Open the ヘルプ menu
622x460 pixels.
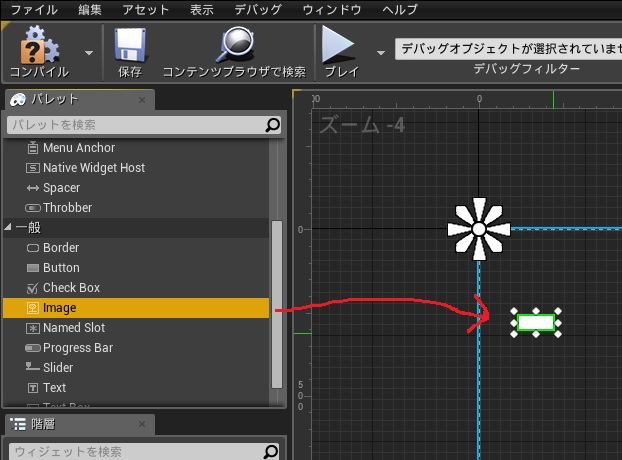400,10
